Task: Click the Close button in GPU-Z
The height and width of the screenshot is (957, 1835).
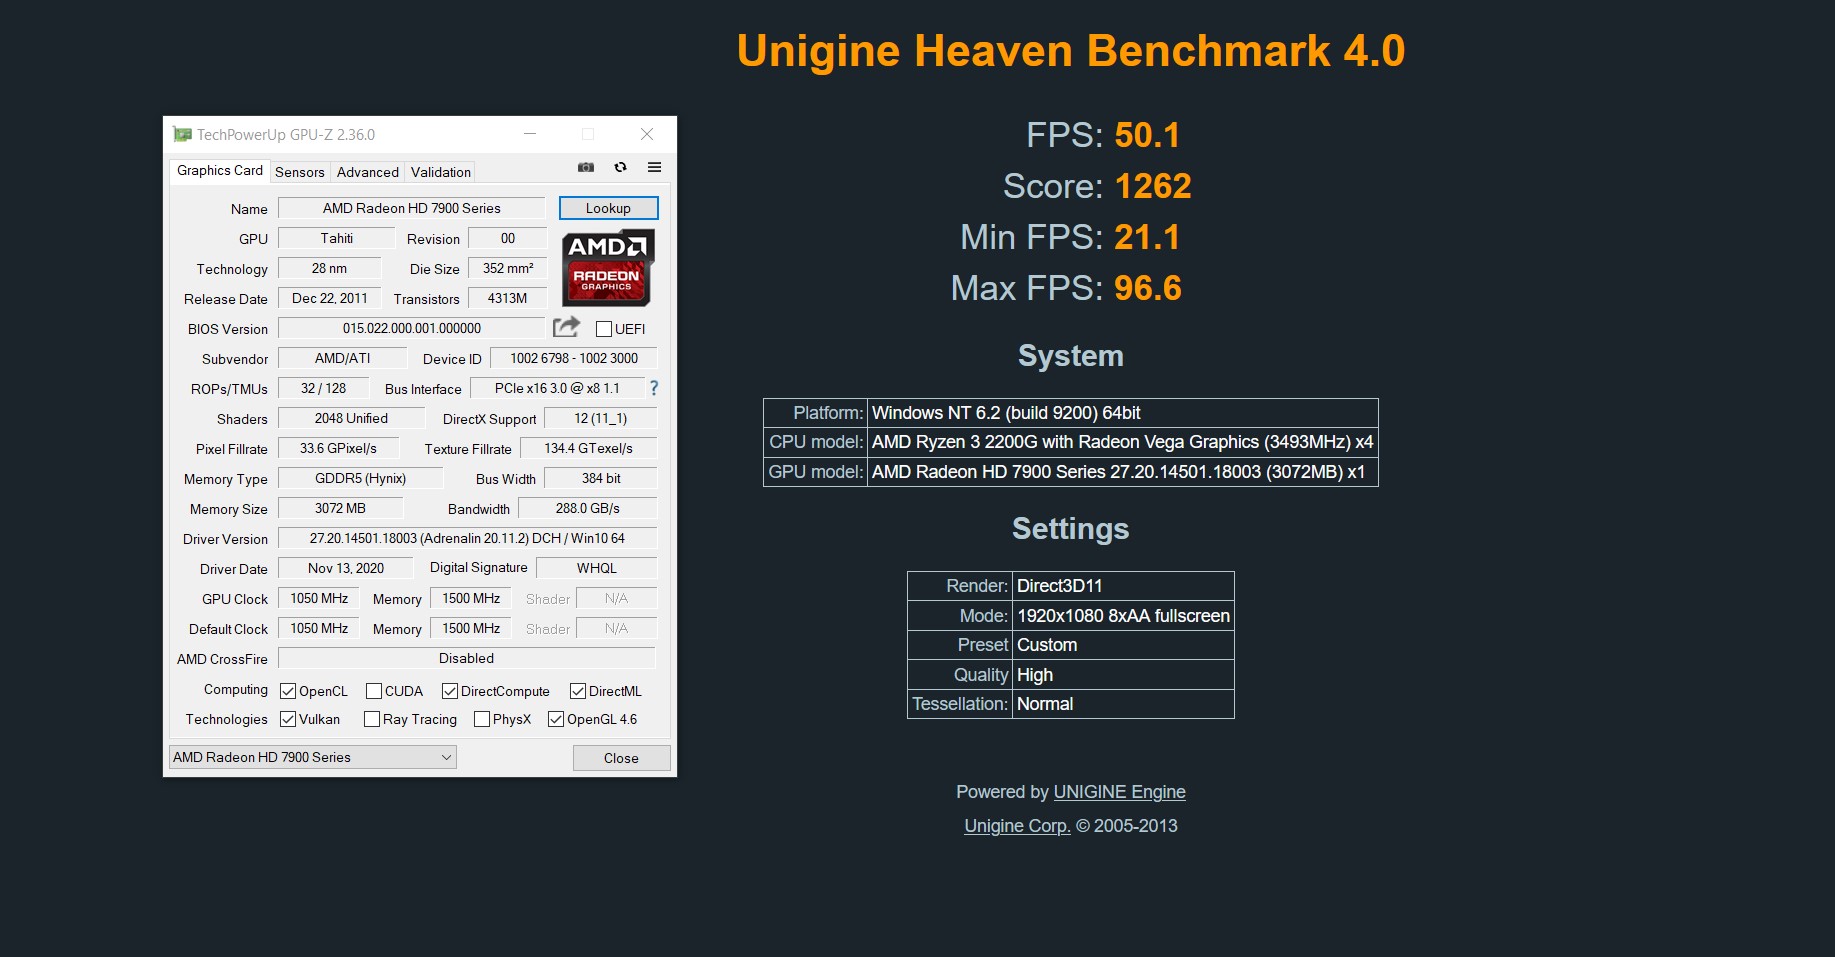Action: [x=621, y=758]
